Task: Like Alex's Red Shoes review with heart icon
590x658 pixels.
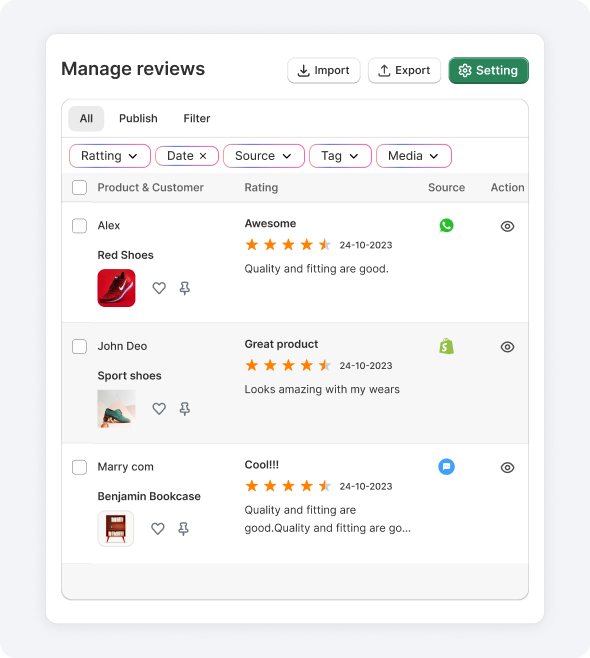Action: 159,288
